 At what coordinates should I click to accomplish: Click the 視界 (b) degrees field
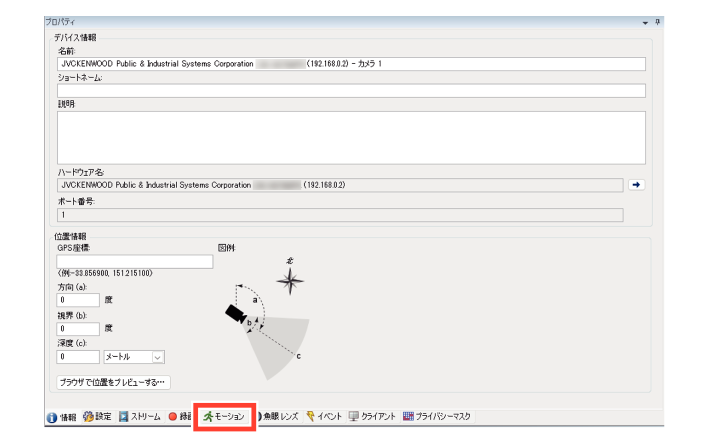tap(78, 328)
